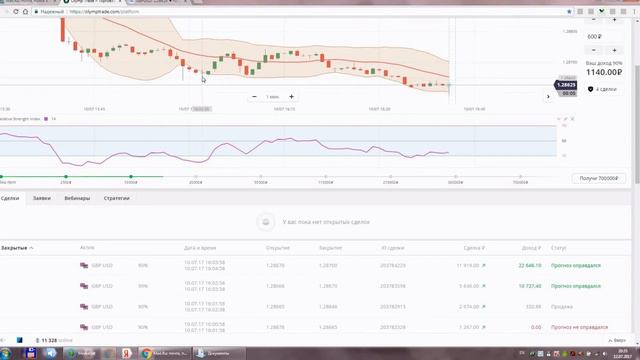Open the Windows Start menu
The width and height of the screenshot is (640, 360).
coord(5,353)
